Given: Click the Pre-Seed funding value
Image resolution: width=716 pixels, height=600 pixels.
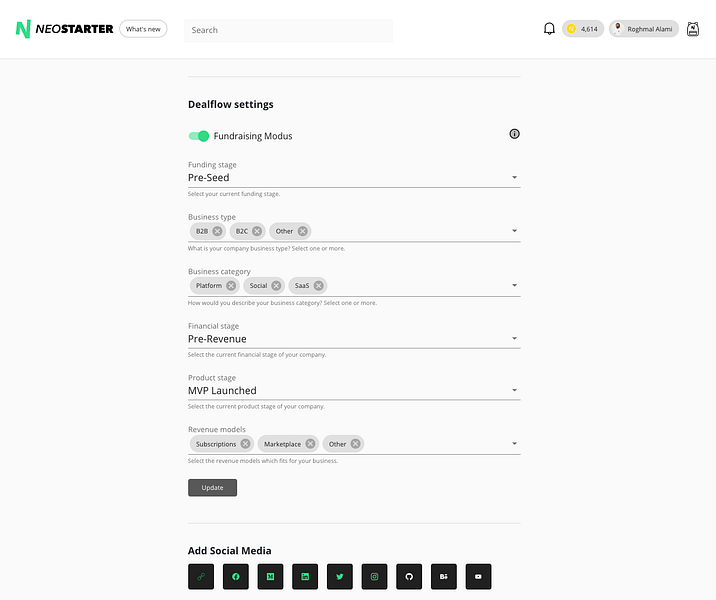Looking at the screenshot, I should point(209,178).
